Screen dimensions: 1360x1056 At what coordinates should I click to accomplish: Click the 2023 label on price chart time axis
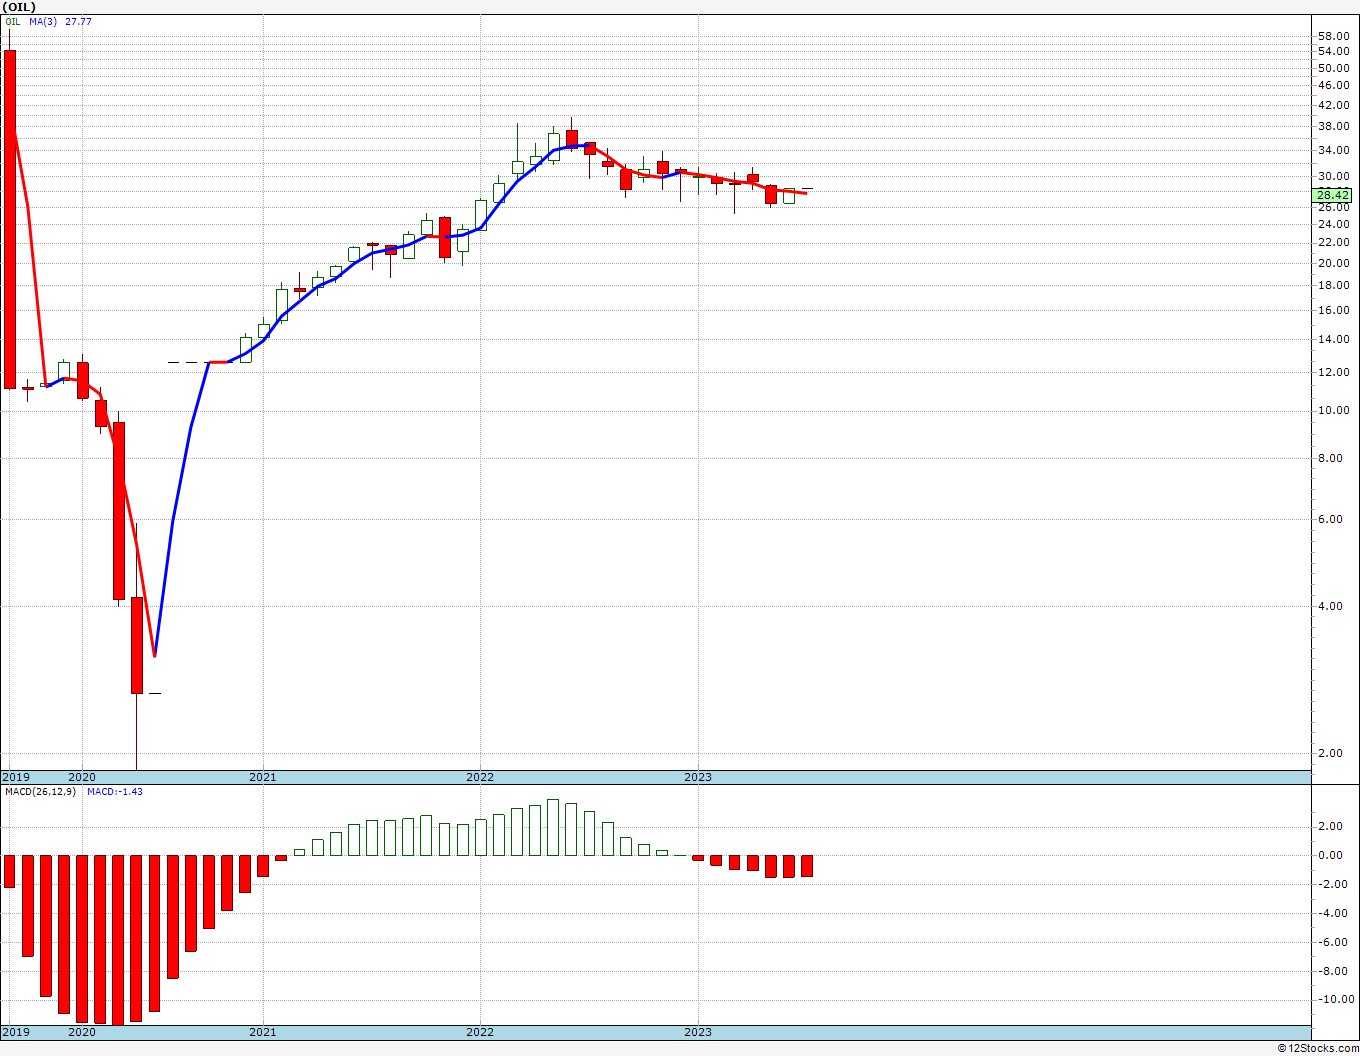click(x=698, y=777)
